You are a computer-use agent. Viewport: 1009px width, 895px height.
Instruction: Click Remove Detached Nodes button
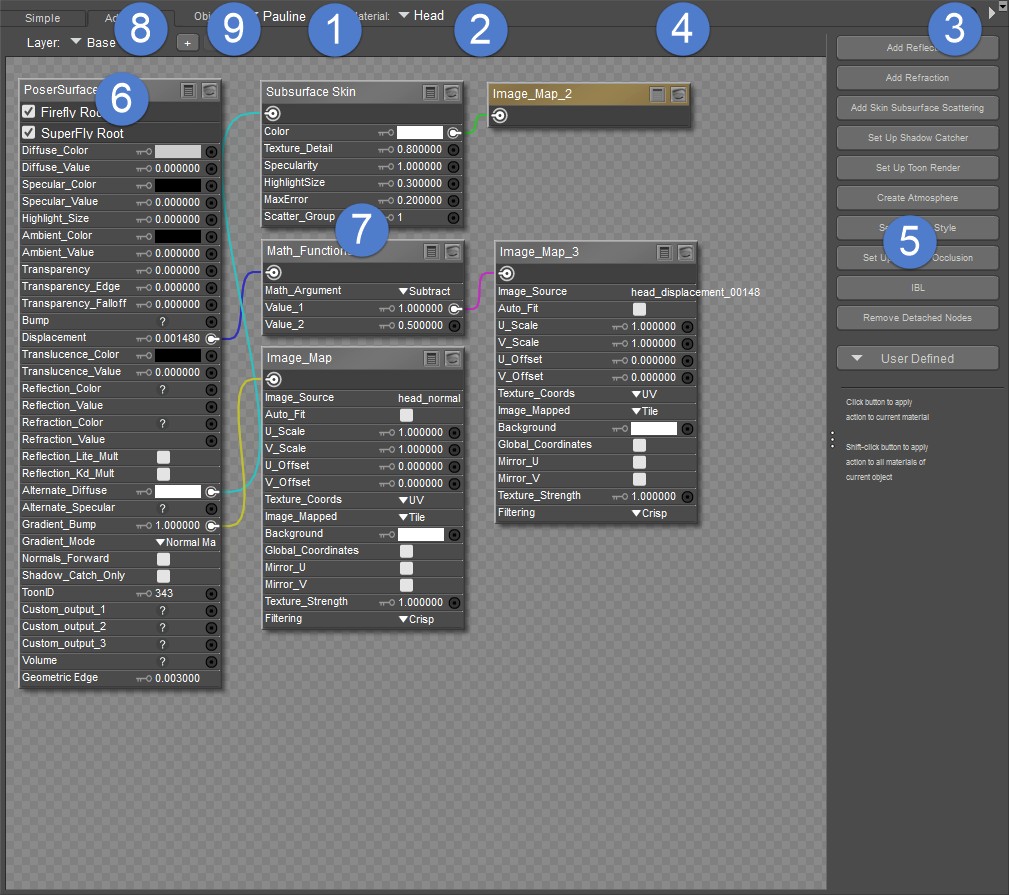point(917,318)
